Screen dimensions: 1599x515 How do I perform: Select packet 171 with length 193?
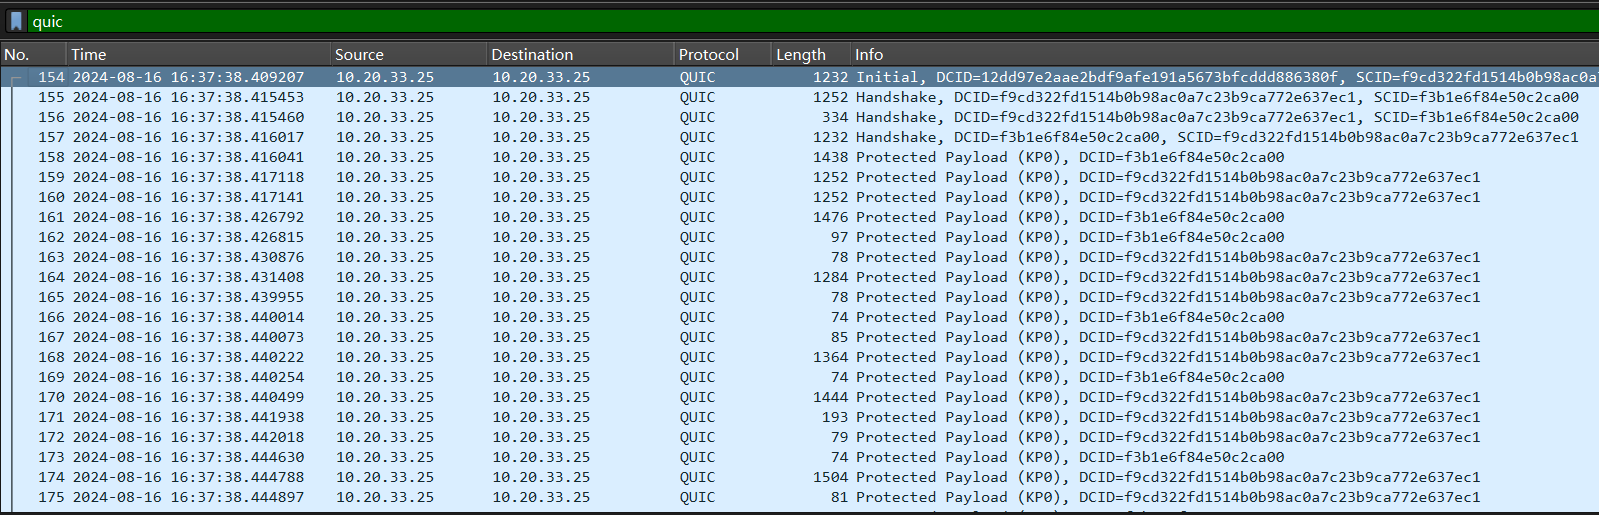[x=600, y=417]
